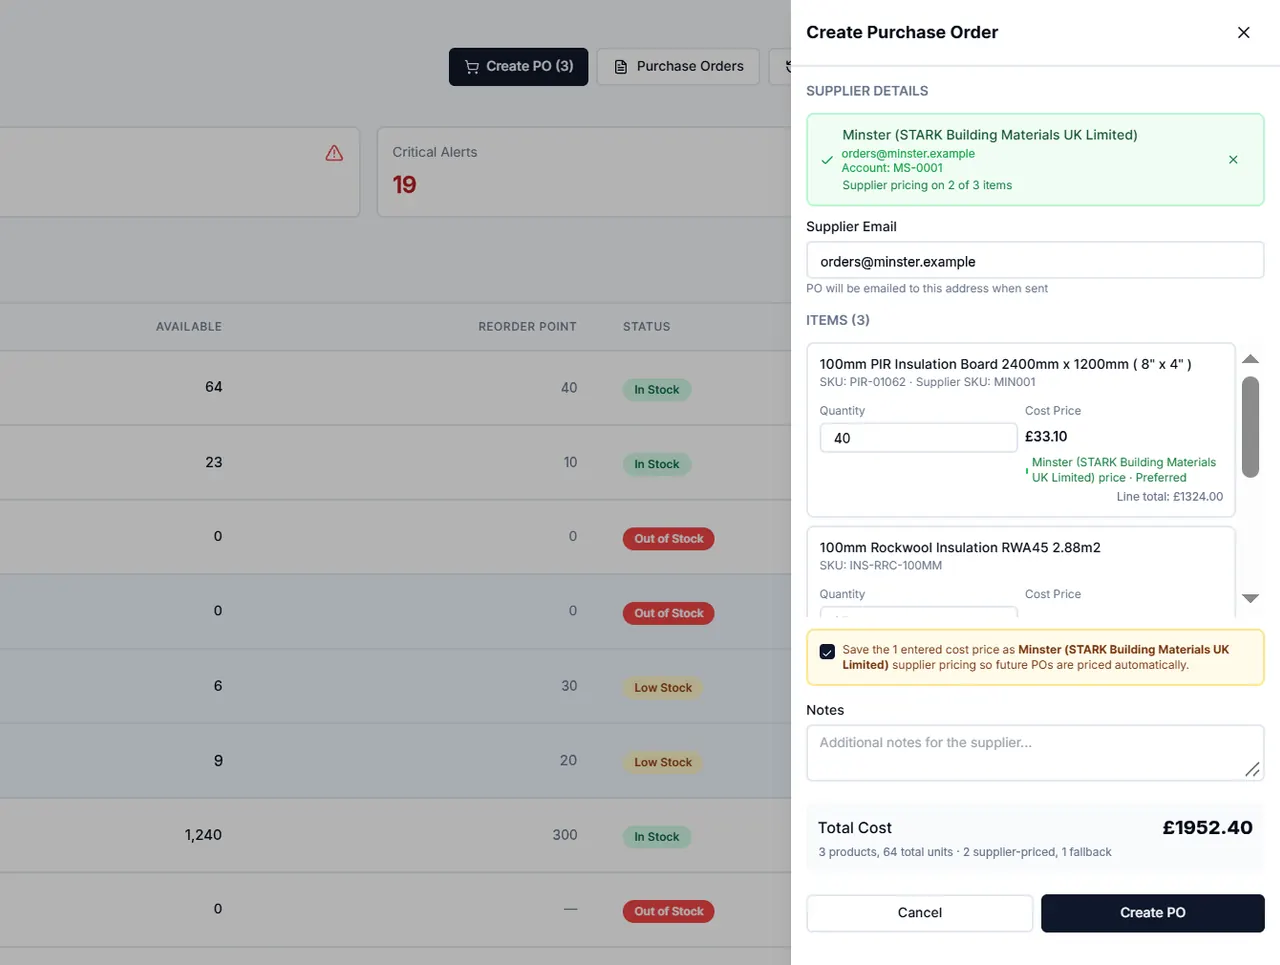
Task: Click the £33.10 cost price value
Action: click(1046, 436)
